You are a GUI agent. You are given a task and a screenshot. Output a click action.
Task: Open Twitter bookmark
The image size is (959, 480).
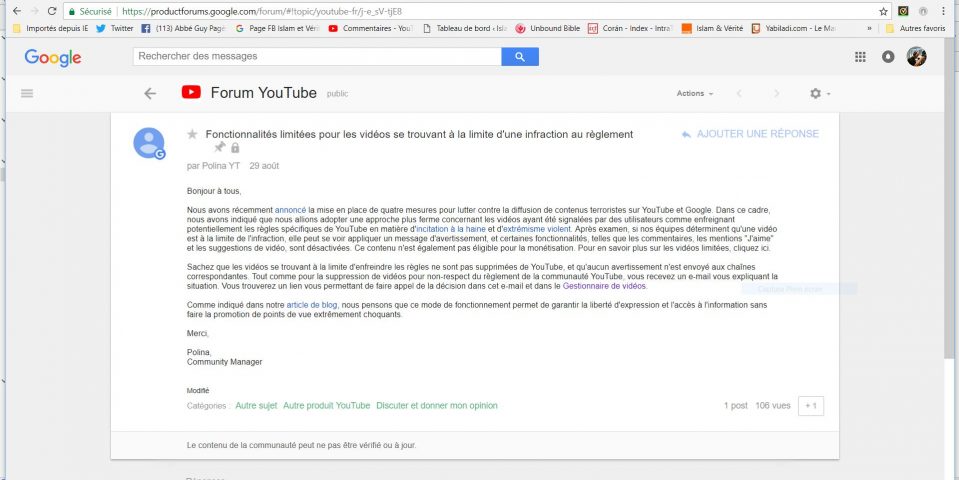tap(115, 28)
